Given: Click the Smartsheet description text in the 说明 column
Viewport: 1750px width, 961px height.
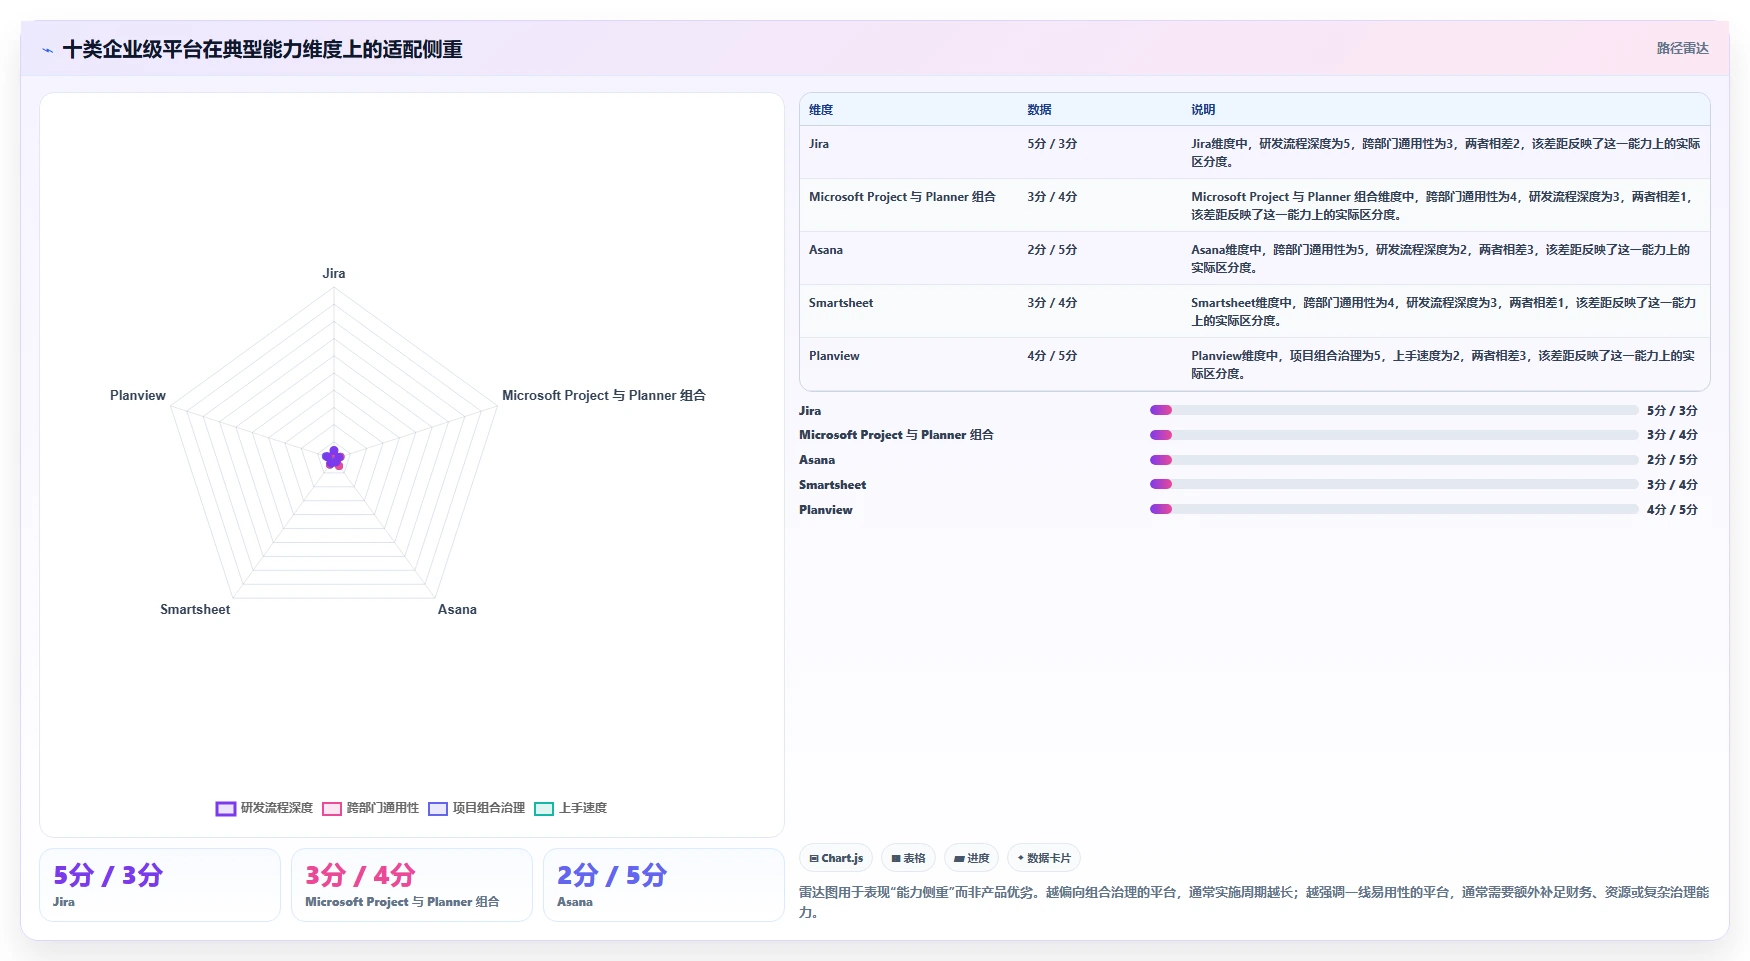Looking at the screenshot, I should click(x=1444, y=312).
